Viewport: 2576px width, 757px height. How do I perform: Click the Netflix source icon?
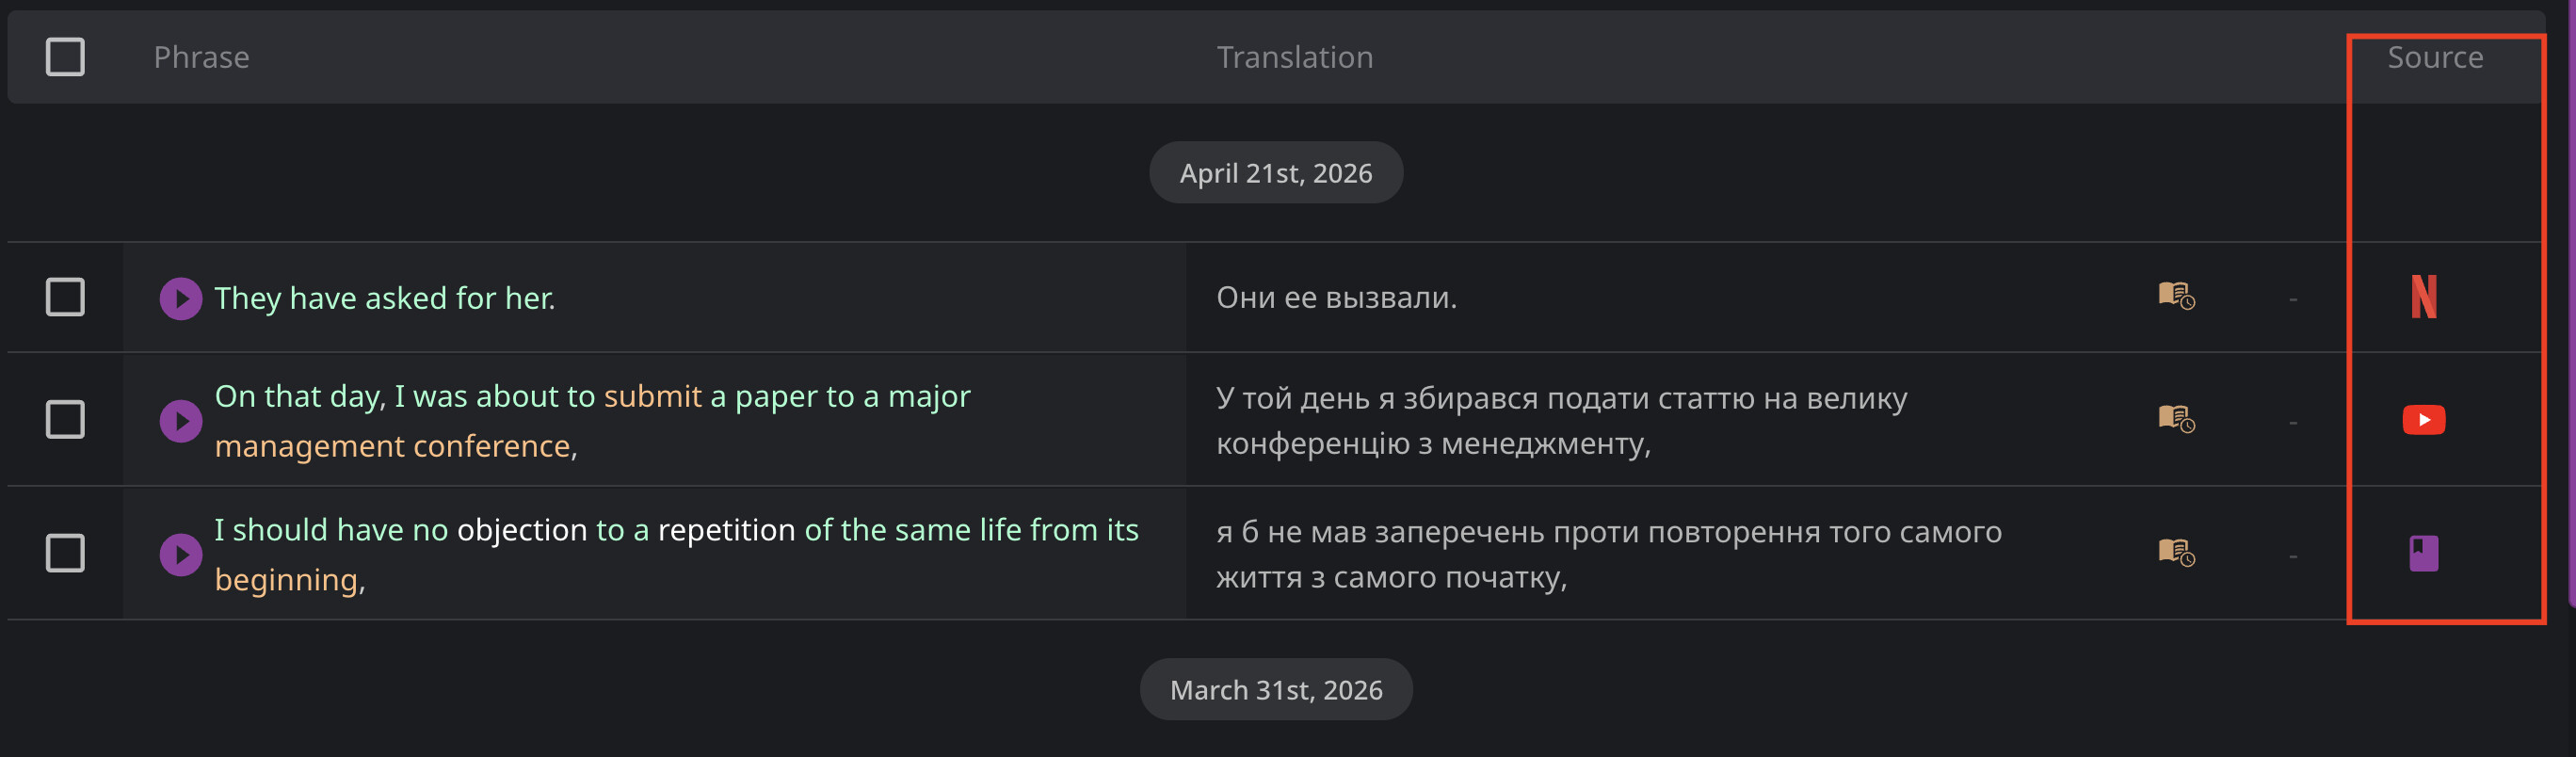click(2423, 297)
